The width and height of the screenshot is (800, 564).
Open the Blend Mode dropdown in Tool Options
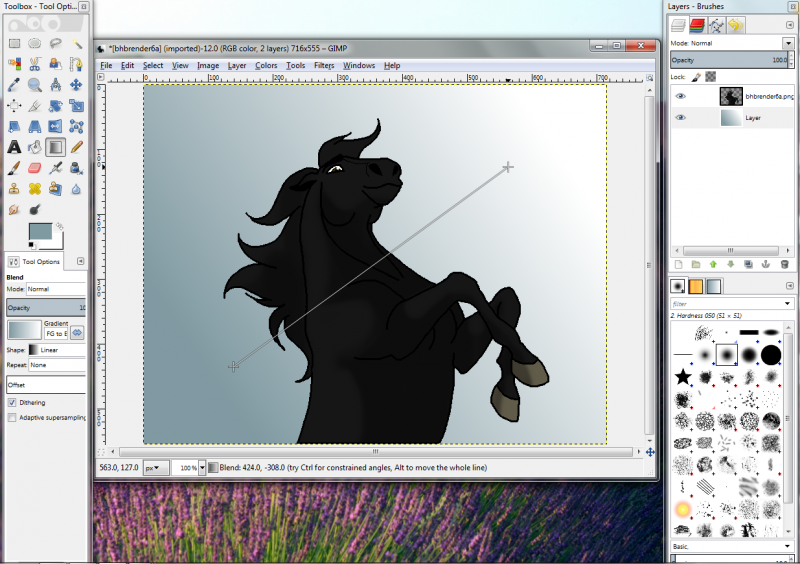tap(56, 289)
